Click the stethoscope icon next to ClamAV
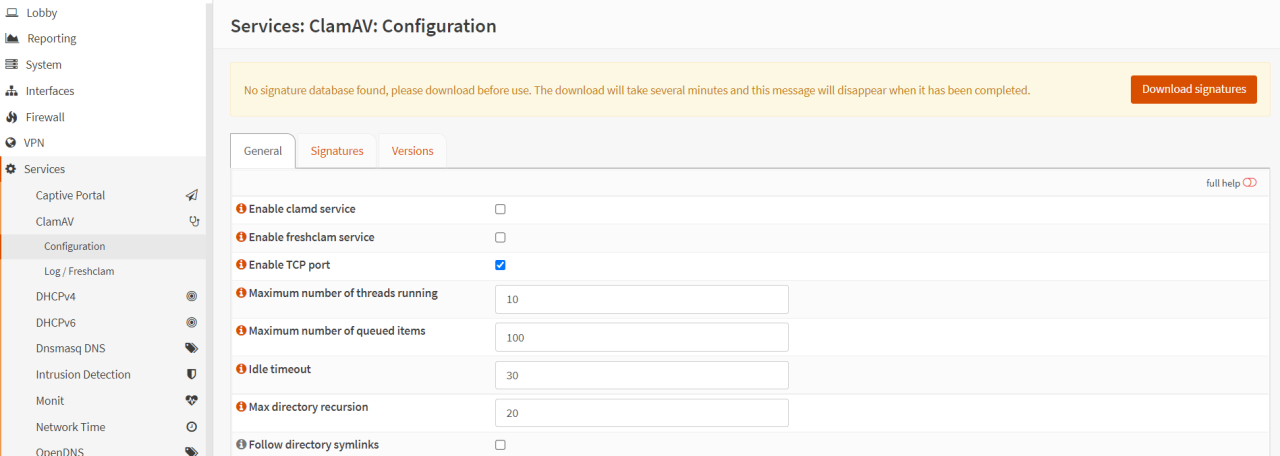The height and width of the screenshot is (456, 1280). [x=194, y=221]
